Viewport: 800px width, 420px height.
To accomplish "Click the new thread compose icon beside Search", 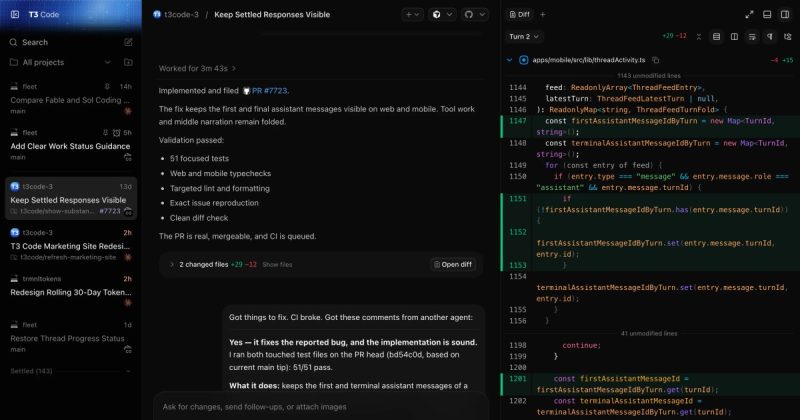I will point(128,42).
